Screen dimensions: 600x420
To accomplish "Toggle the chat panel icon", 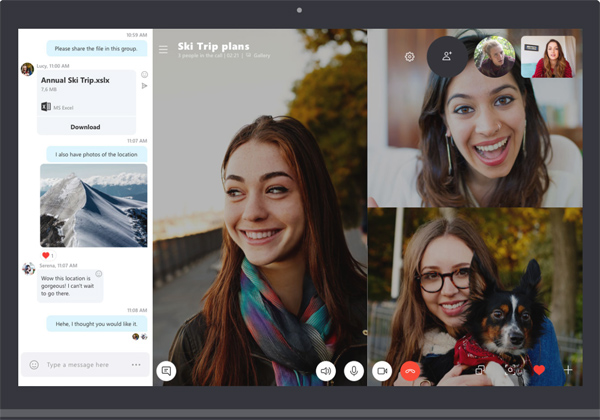I will [x=166, y=370].
